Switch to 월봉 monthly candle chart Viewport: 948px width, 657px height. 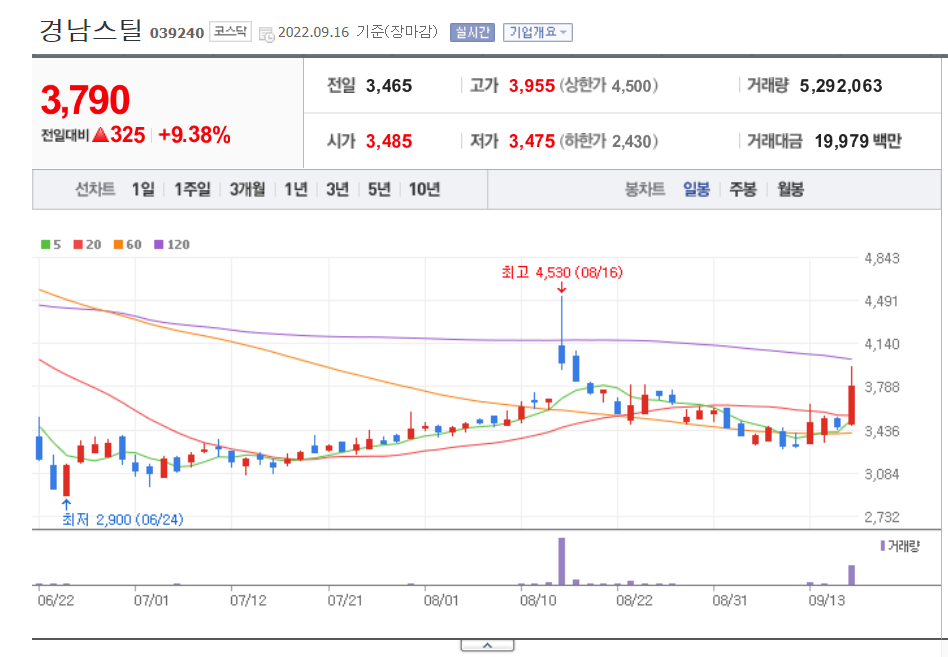click(790, 189)
